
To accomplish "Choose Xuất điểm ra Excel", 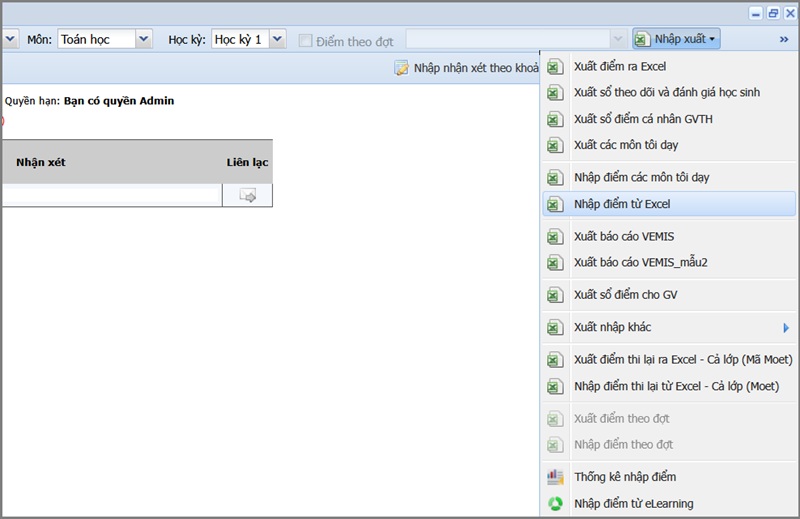I will 668,66.
